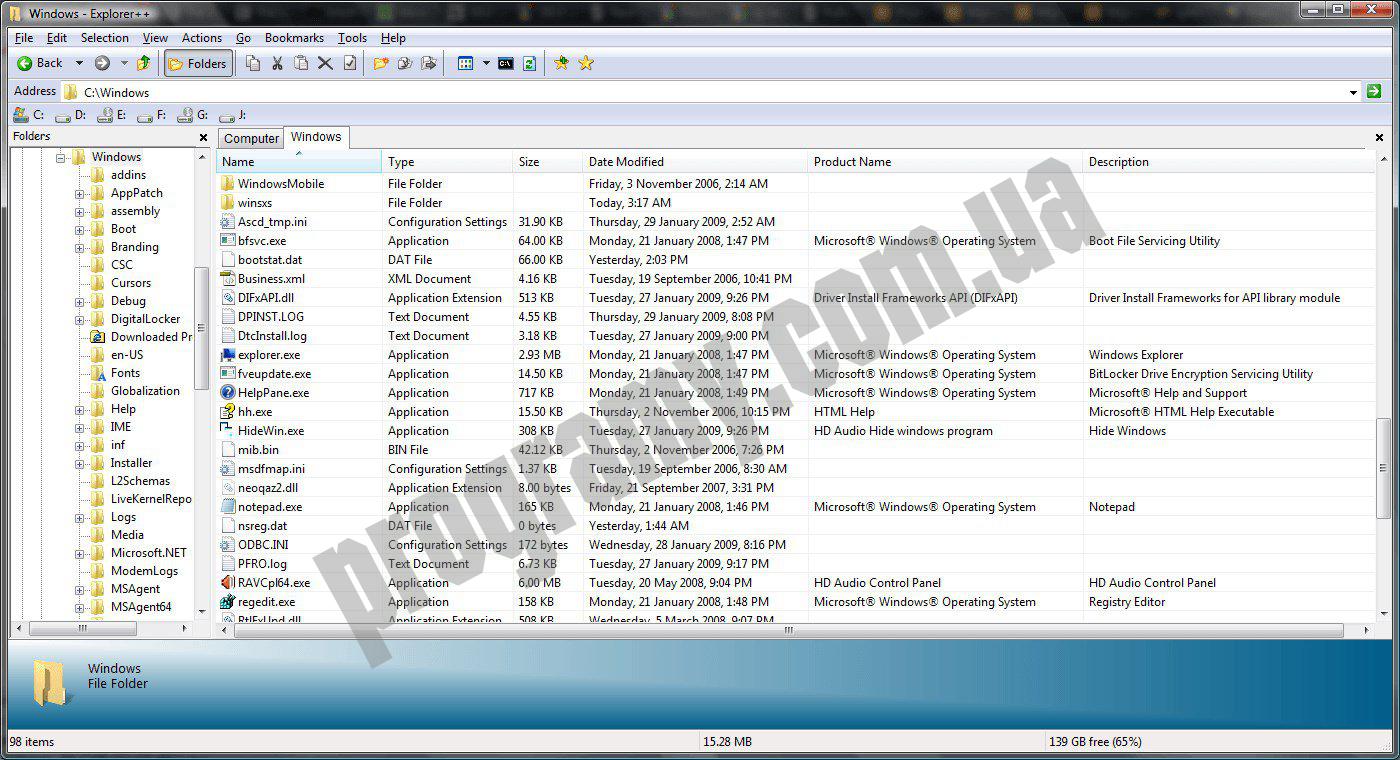Expand the Installer tree node

click(x=79, y=463)
